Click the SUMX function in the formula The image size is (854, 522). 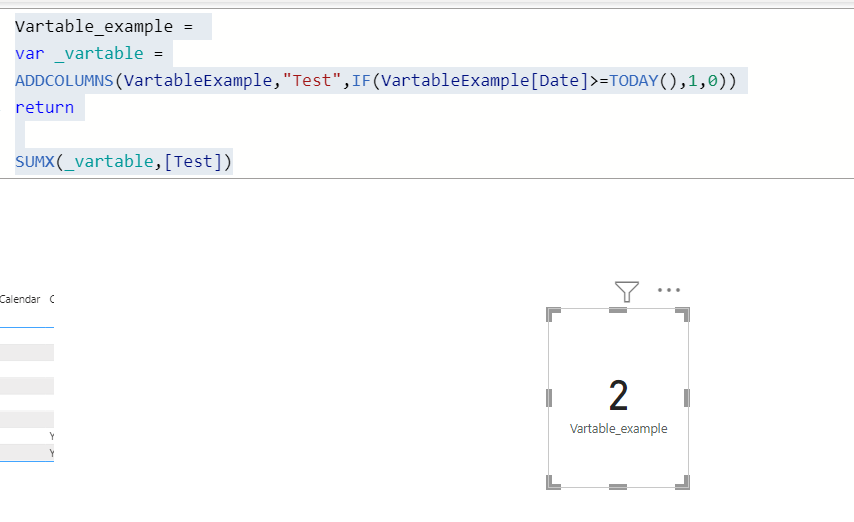click(35, 162)
